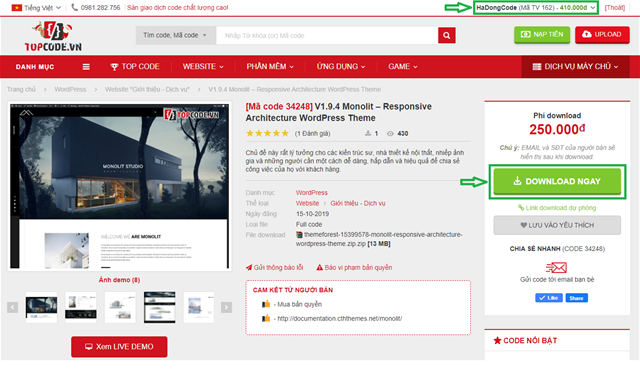Select the fourth demo thumbnail

160,307
